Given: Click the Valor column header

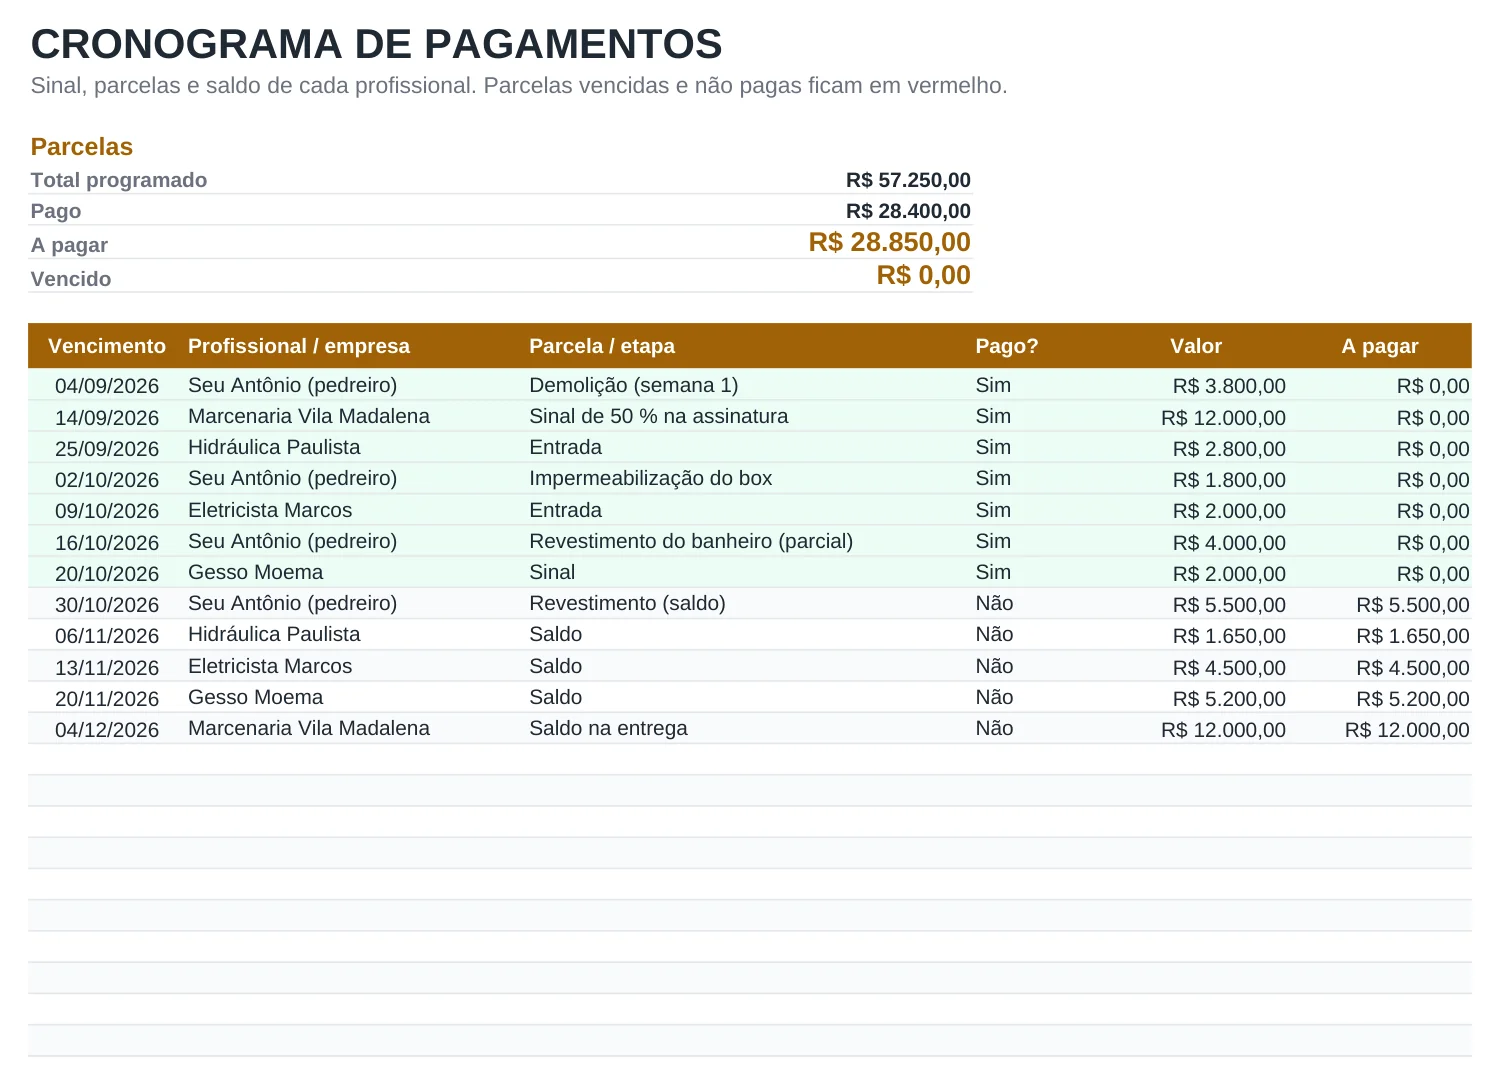Looking at the screenshot, I should [x=1196, y=346].
